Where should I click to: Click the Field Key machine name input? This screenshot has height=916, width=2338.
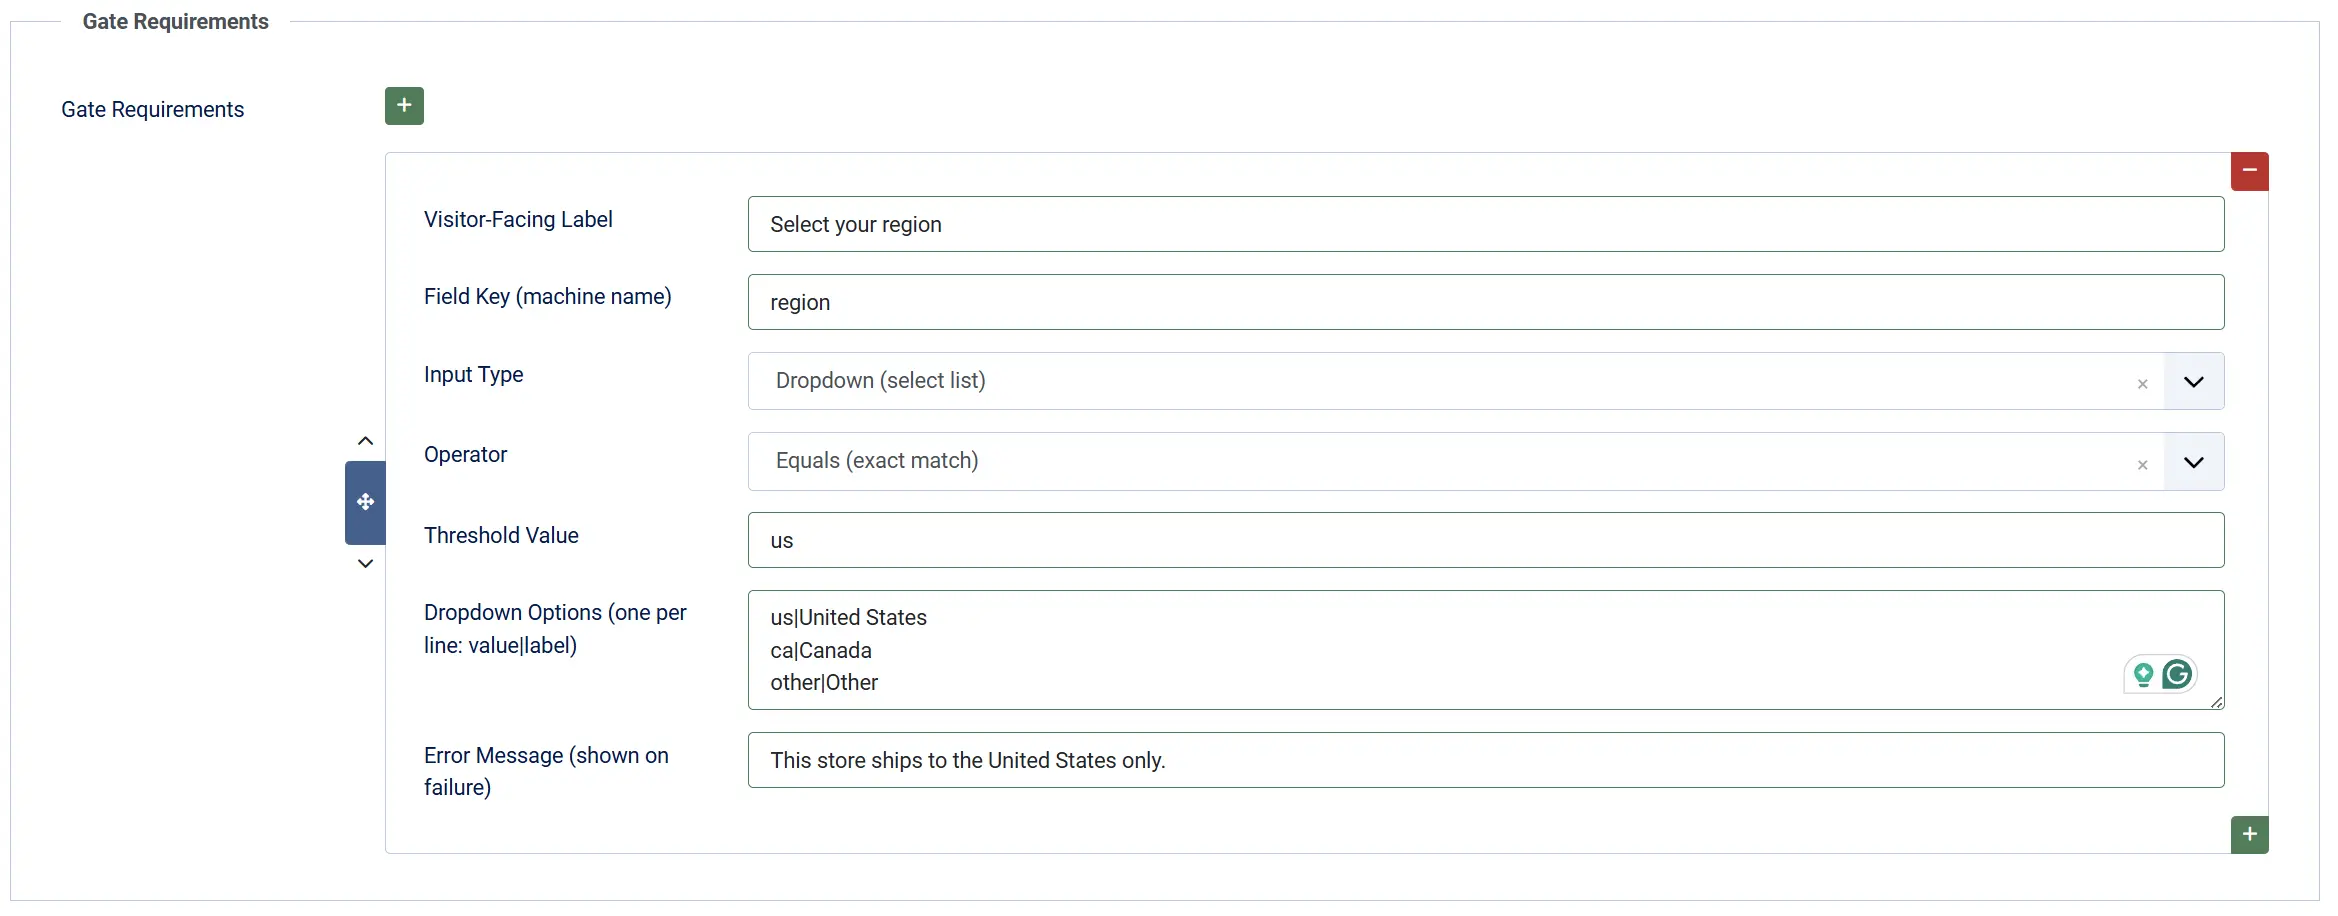point(1486,302)
